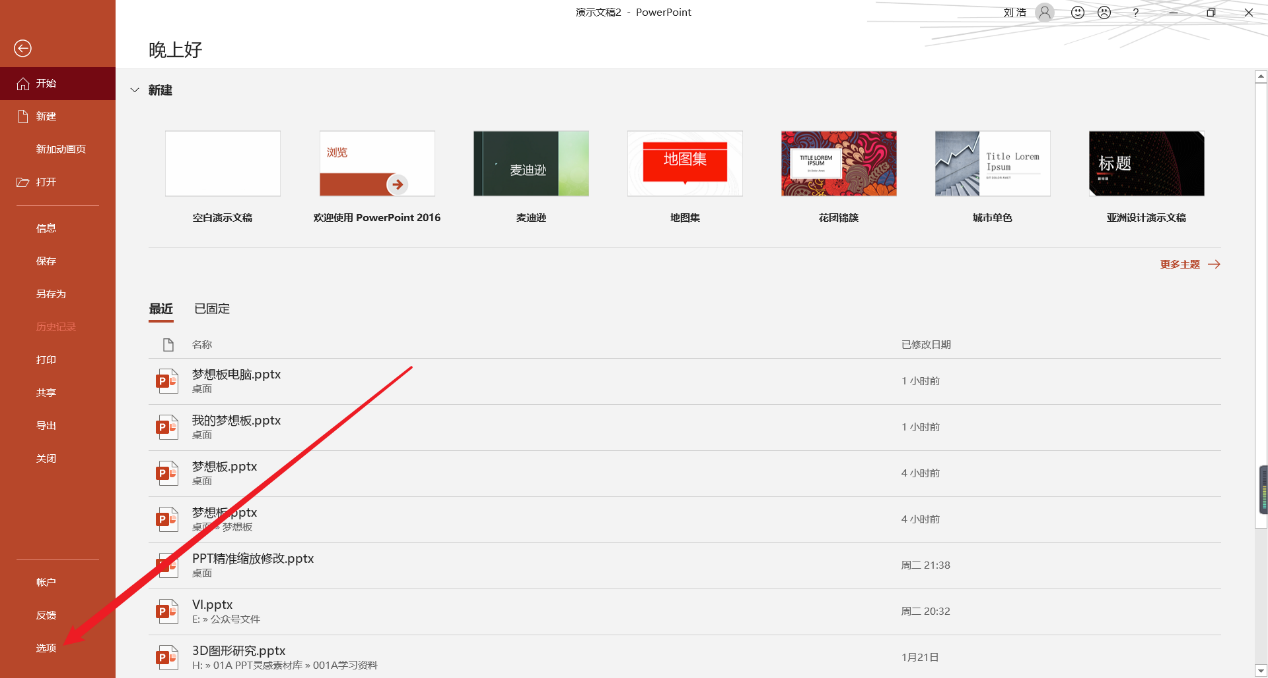
Task: Click the 周二 21:38 modified date
Action: point(926,565)
